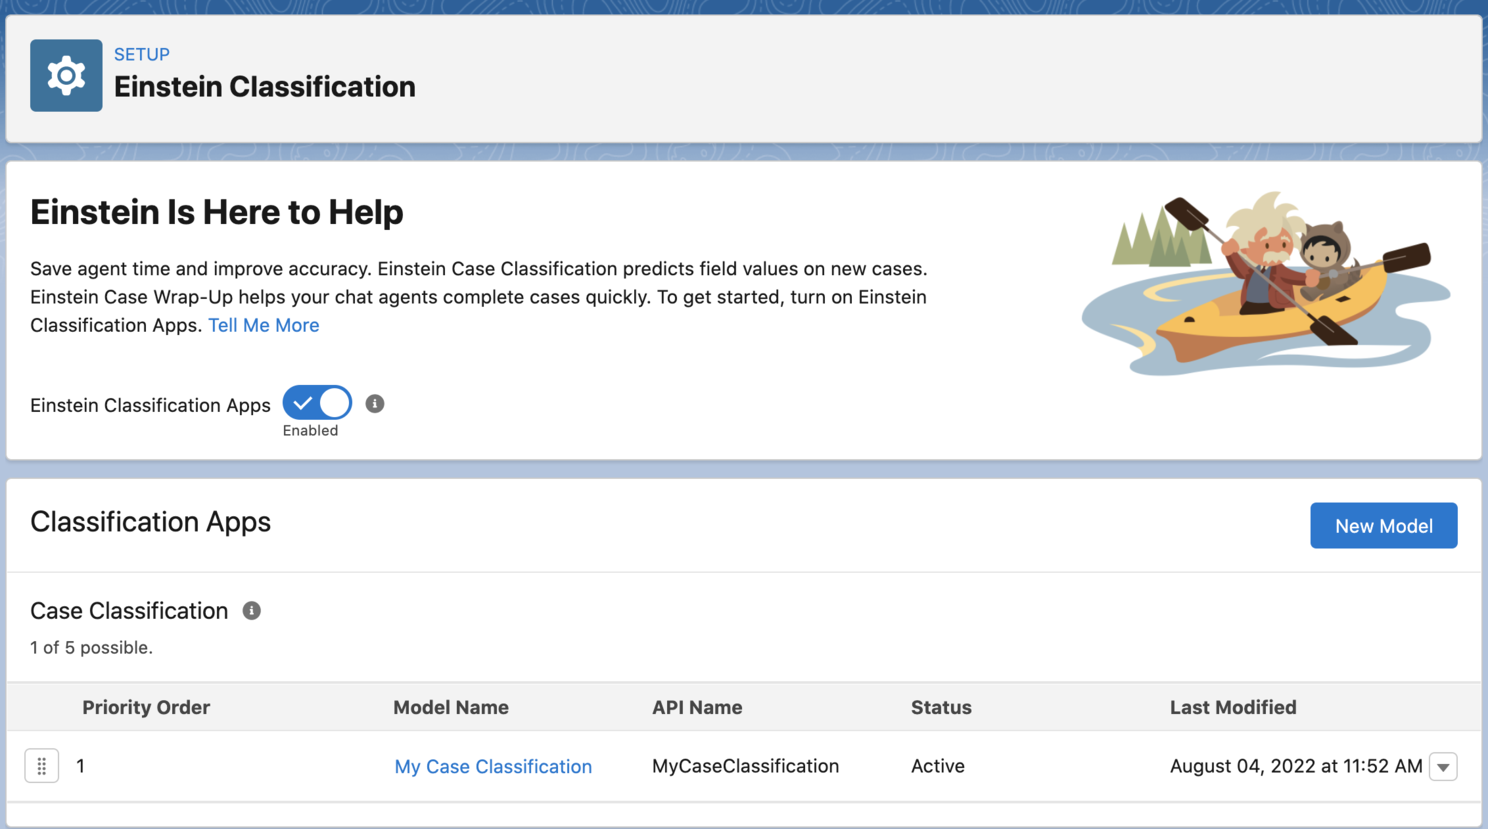The width and height of the screenshot is (1488, 829).
Task: Click the Status column header
Action: [x=941, y=708]
